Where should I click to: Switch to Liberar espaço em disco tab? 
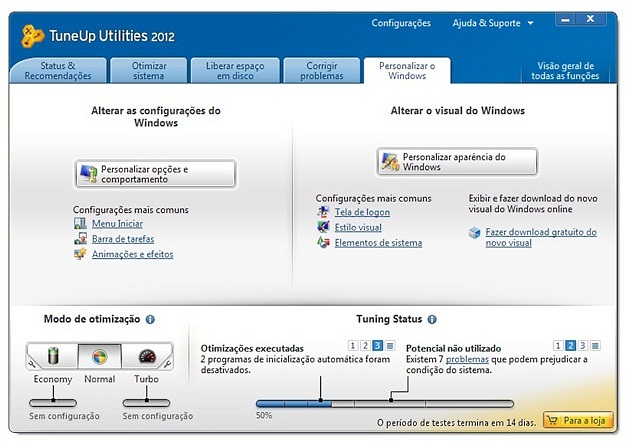(x=235, y=71)
